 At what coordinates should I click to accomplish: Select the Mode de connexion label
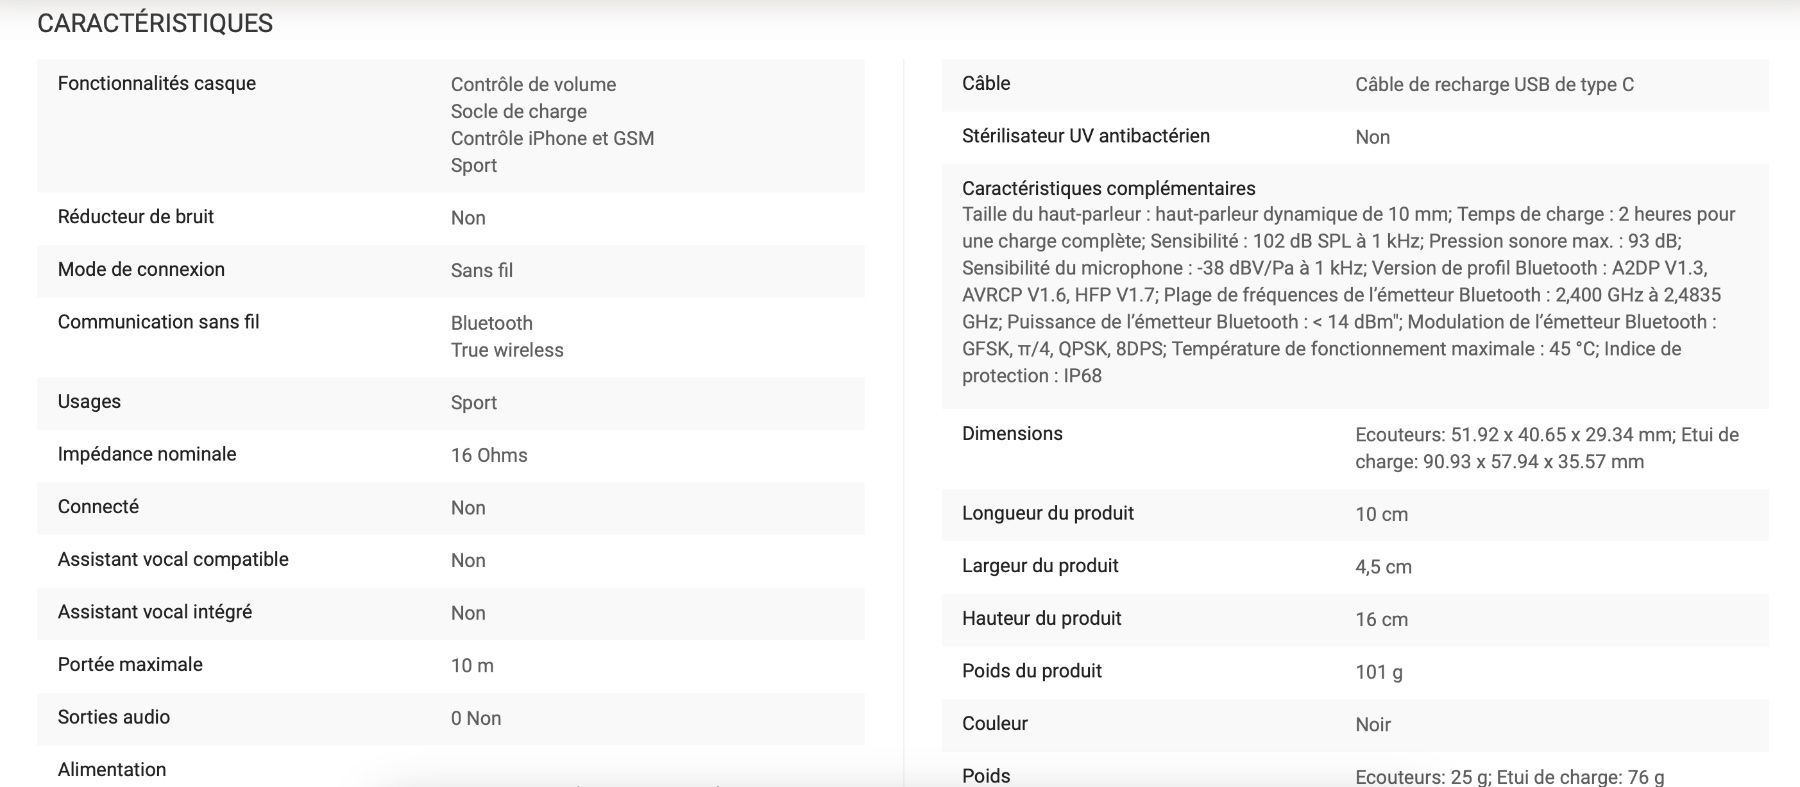pyautogui.click(x=141, y=269)
